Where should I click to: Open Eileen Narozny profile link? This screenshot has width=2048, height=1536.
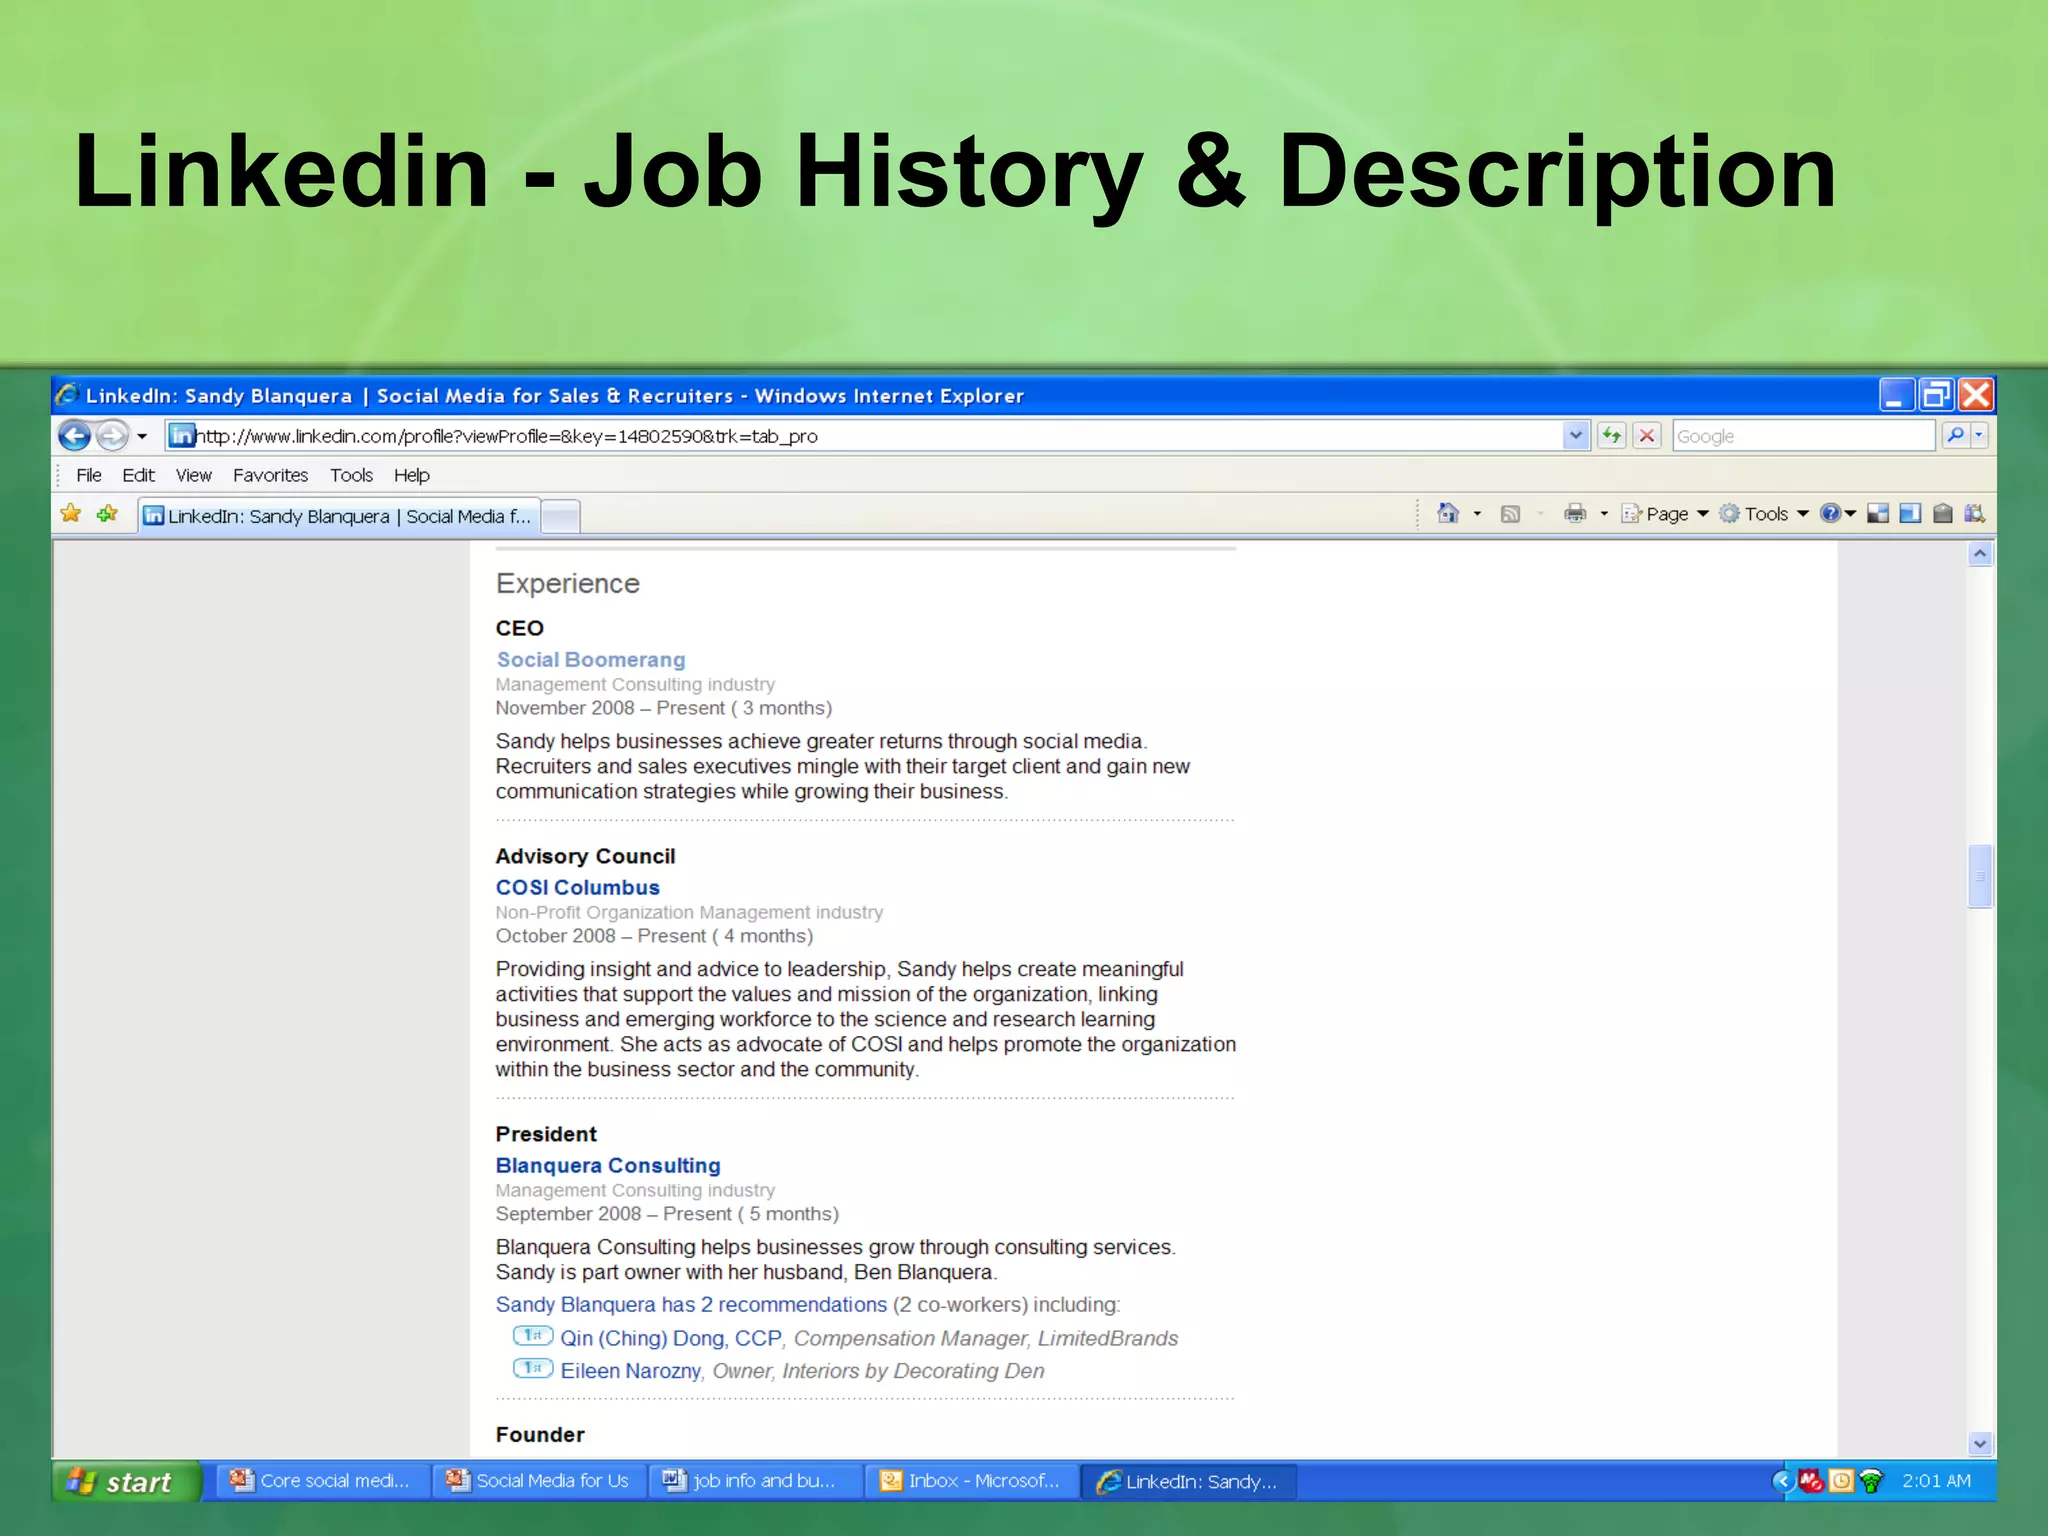tap(631, 1371)
